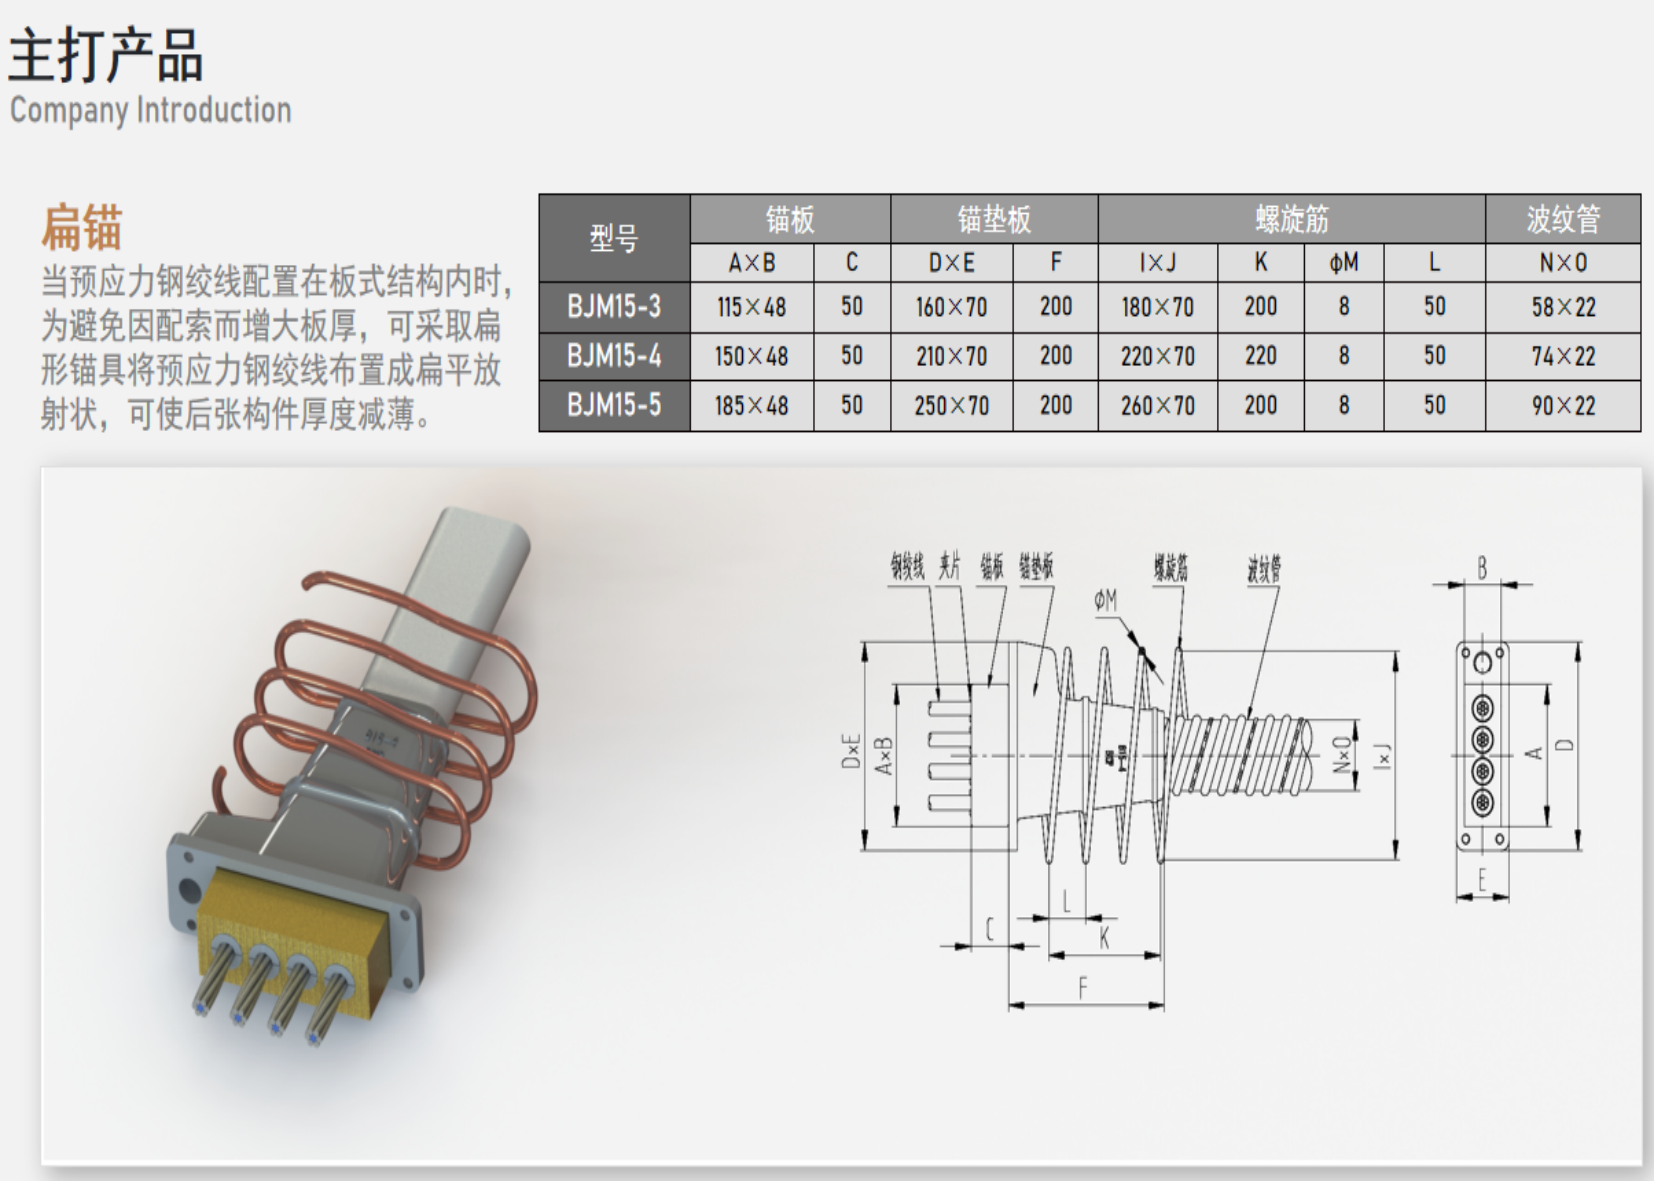Image resolution: width=1654 pixels, height=1182 pixels.
Task: Click the 钢绞线 callout label in drawing
Action: click(x=908, y=568)
